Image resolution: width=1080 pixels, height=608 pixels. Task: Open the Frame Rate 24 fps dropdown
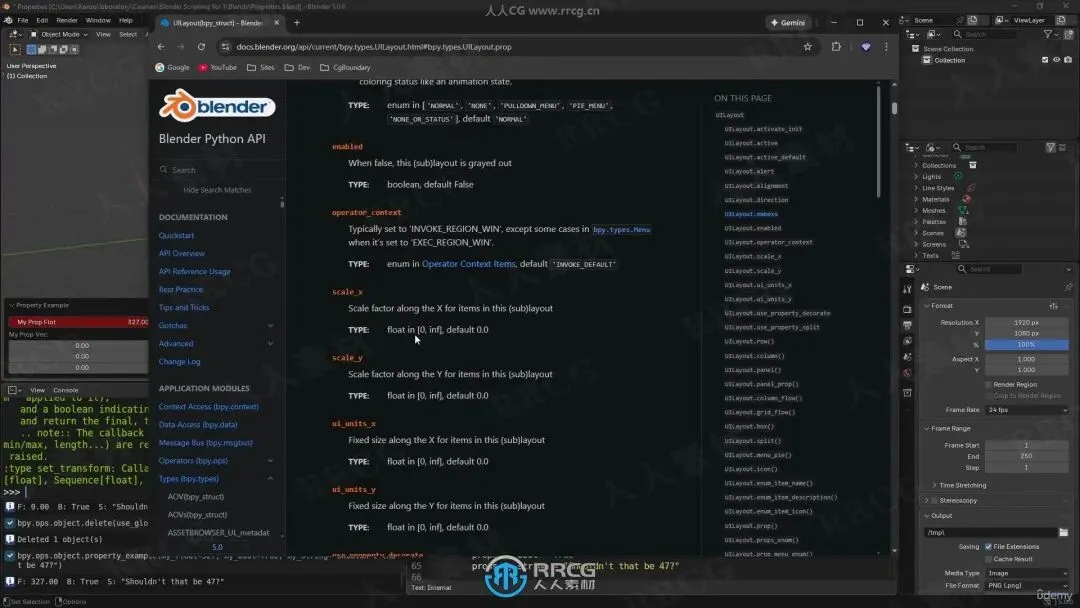click(x=1026, y=410)
